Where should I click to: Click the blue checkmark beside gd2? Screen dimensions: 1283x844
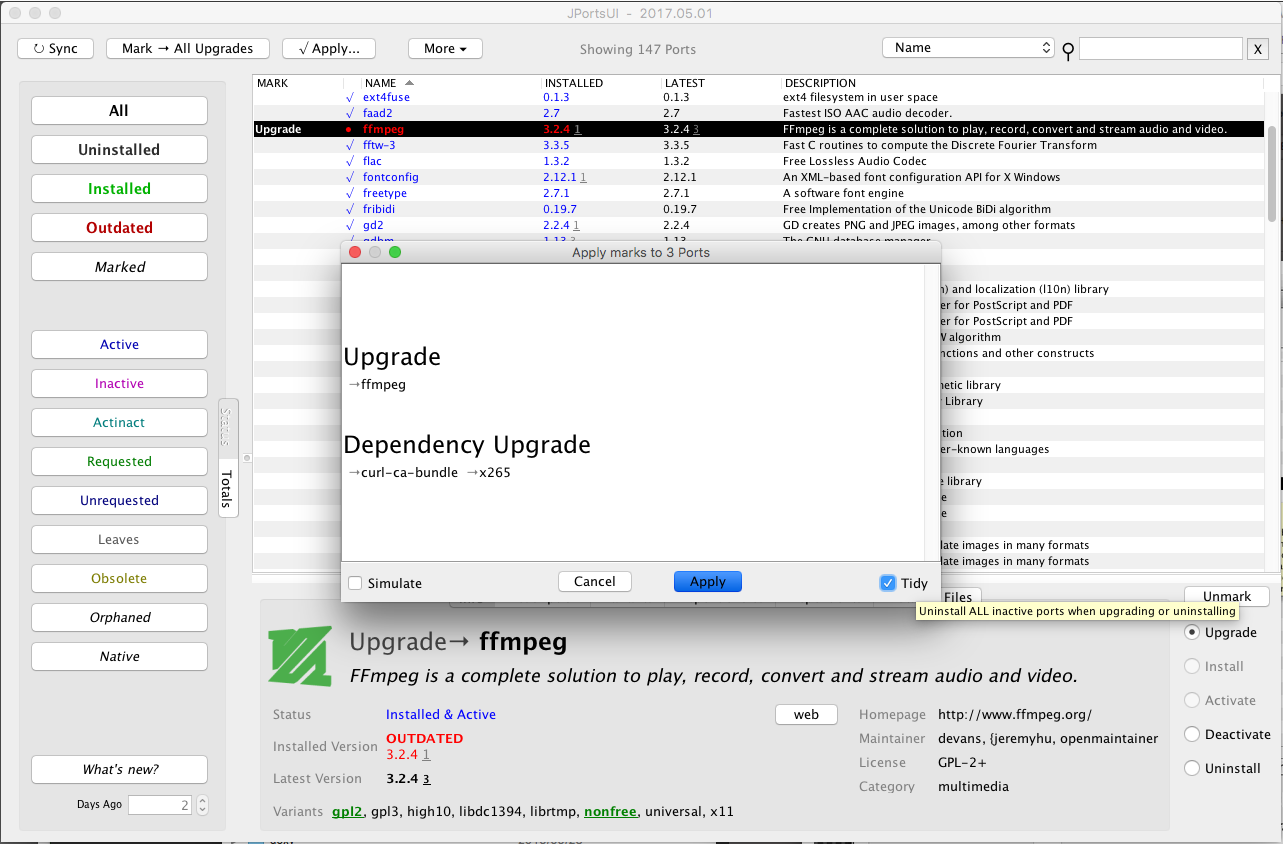tap(349, 225)
